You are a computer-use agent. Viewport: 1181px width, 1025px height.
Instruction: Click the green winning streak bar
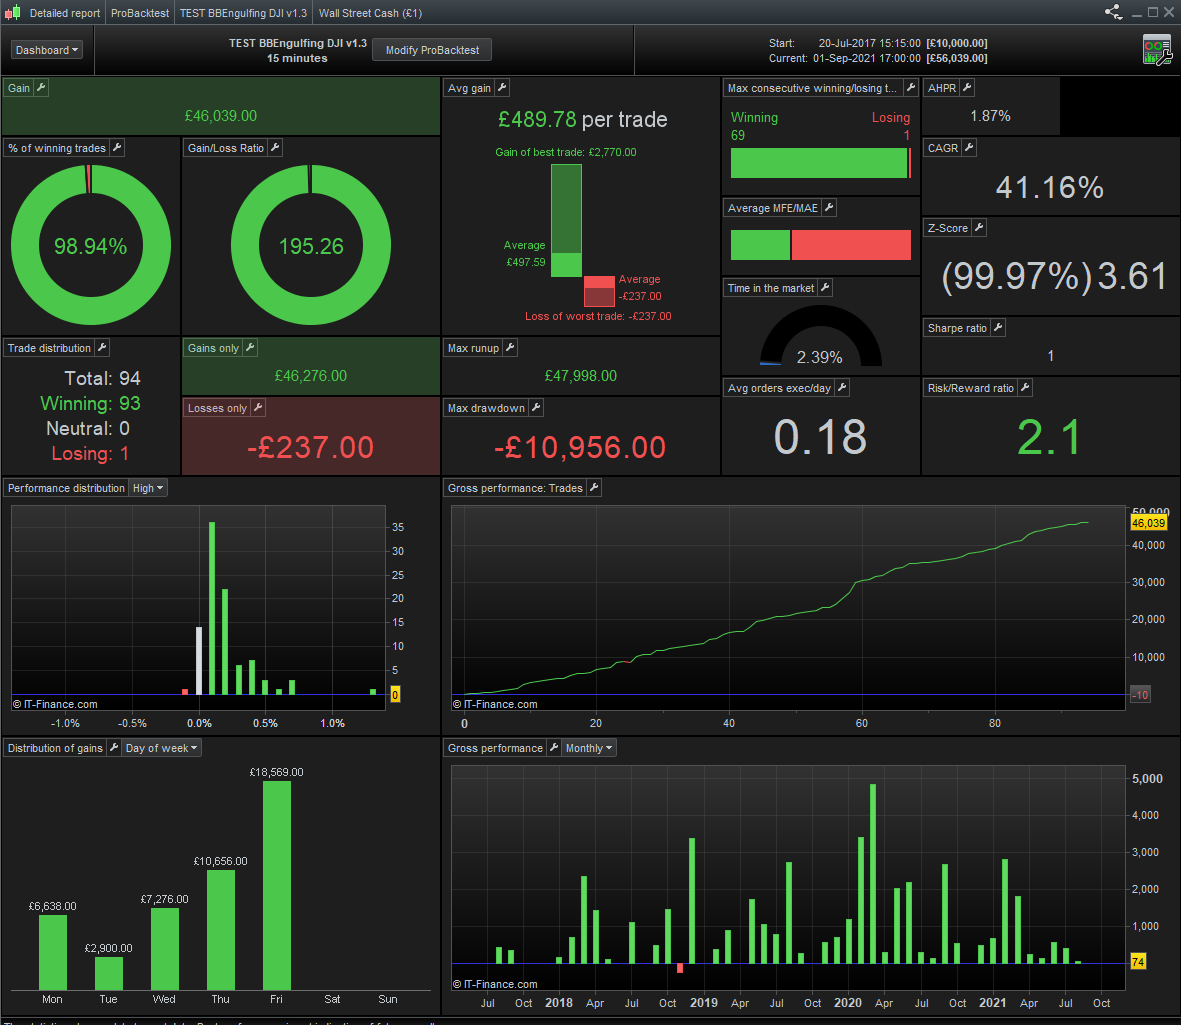coord(819,163)
